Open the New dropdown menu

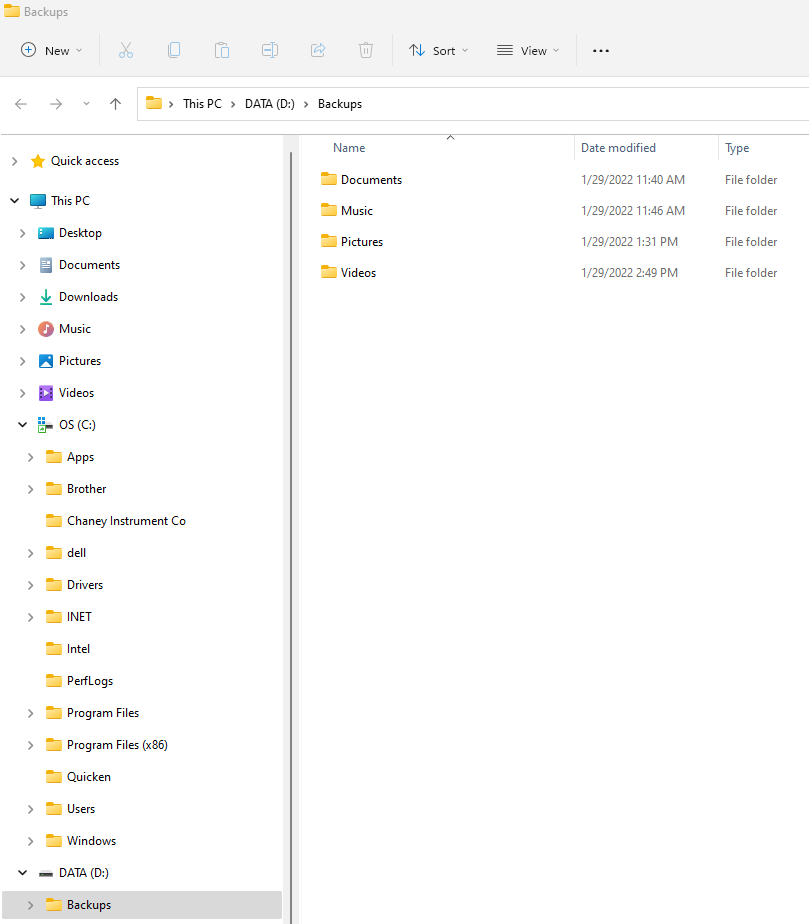(51, 51)
